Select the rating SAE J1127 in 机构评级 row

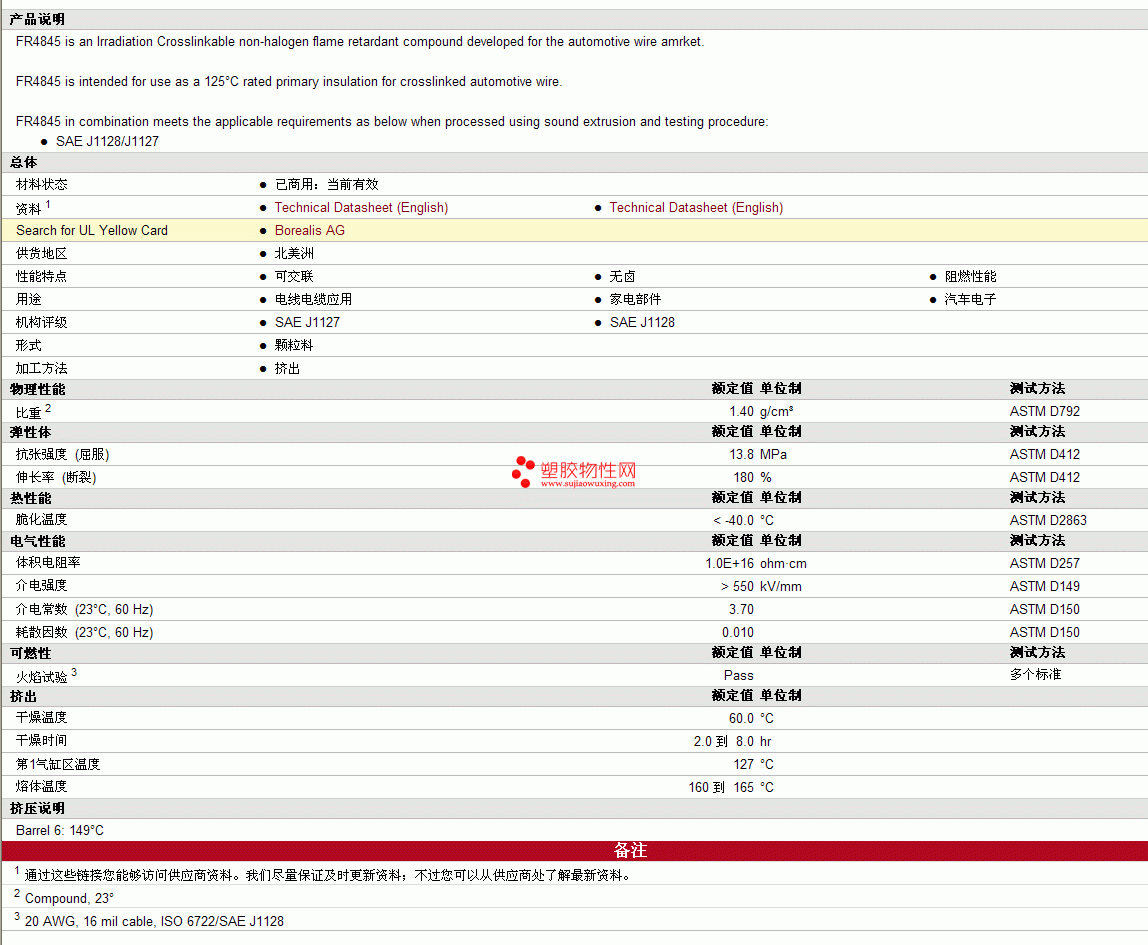[x=308, y=323]
